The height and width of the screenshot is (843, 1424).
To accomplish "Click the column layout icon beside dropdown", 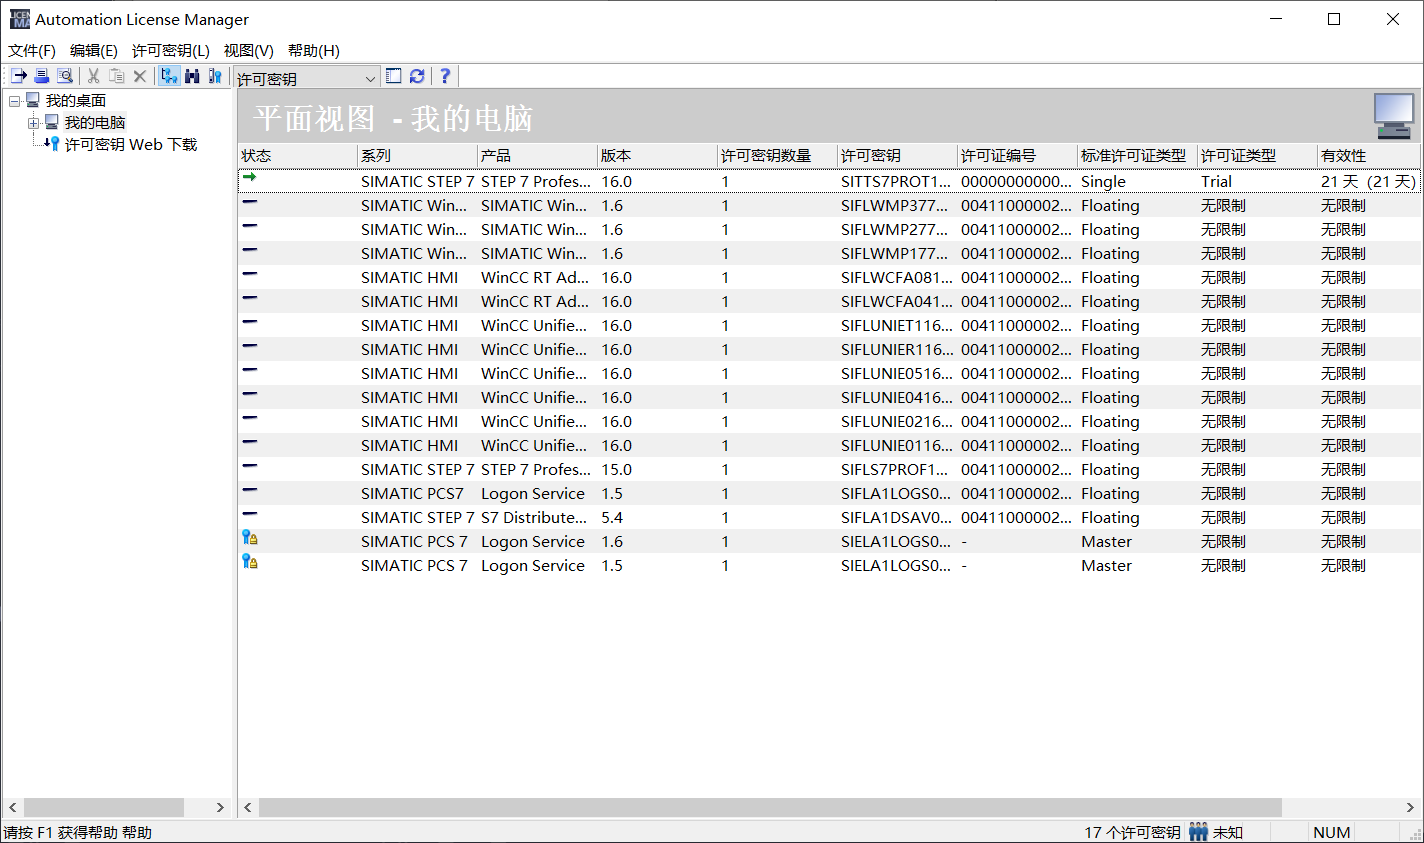I will click(394, 76).
